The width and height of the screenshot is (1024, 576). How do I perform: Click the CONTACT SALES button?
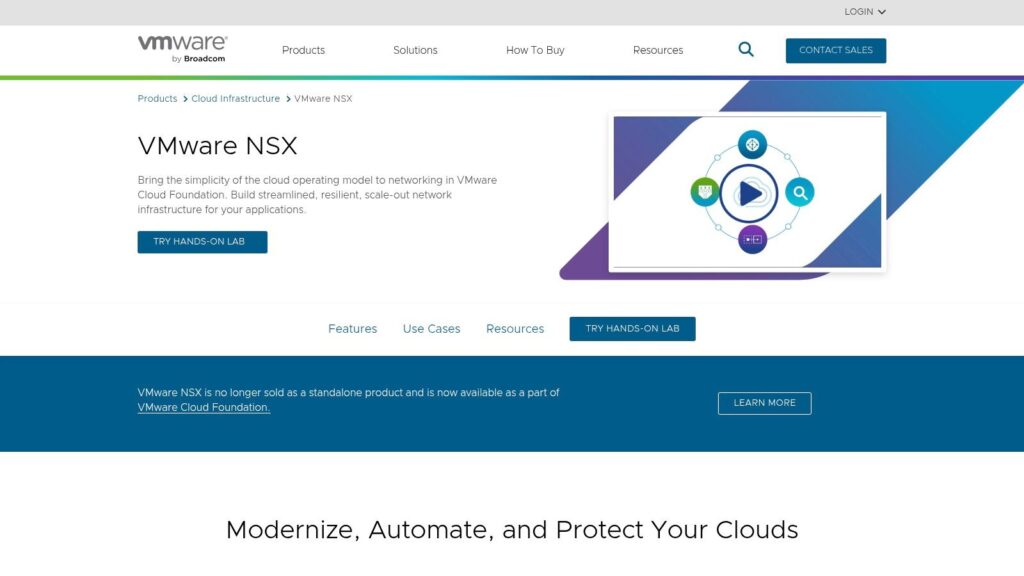point(835,50)
